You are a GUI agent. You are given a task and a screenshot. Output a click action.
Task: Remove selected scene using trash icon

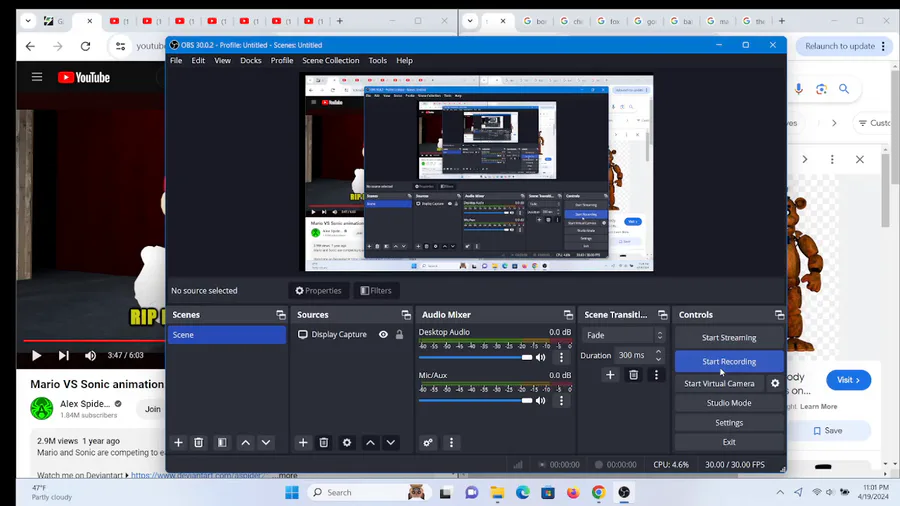[x=199, y=443]
